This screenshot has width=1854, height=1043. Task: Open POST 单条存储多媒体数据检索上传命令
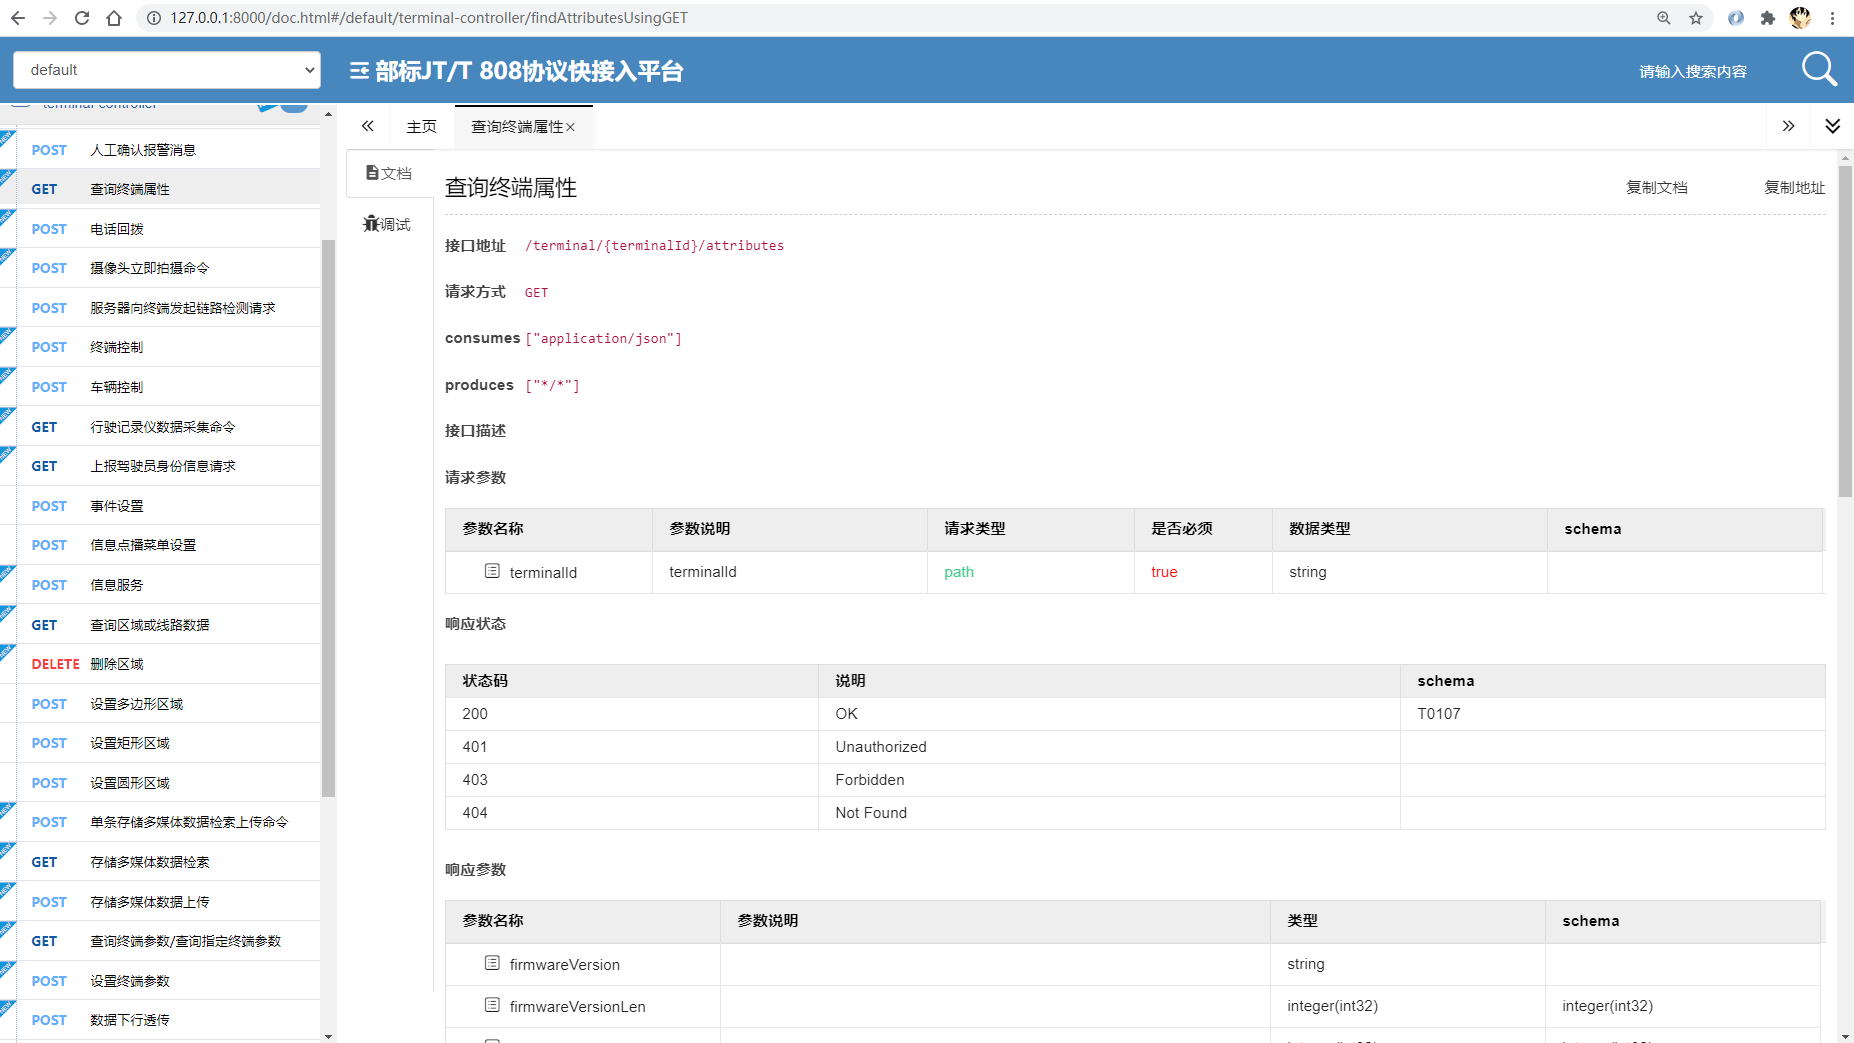point(160,822)
